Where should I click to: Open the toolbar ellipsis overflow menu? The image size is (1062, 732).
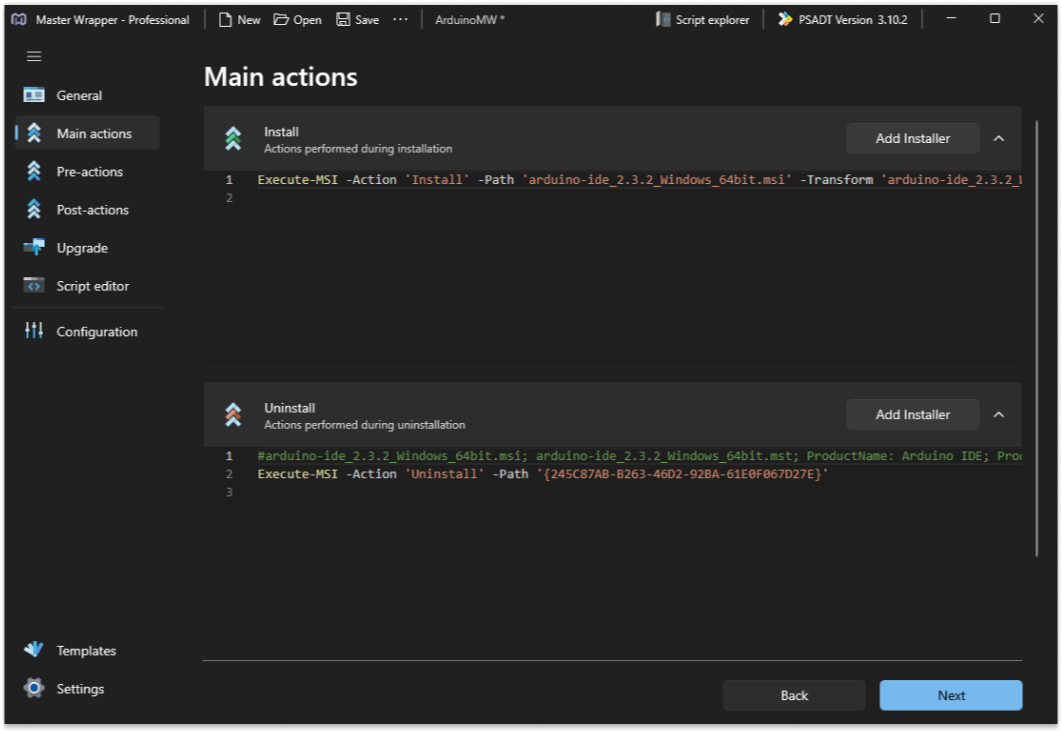tap(400, 20)
